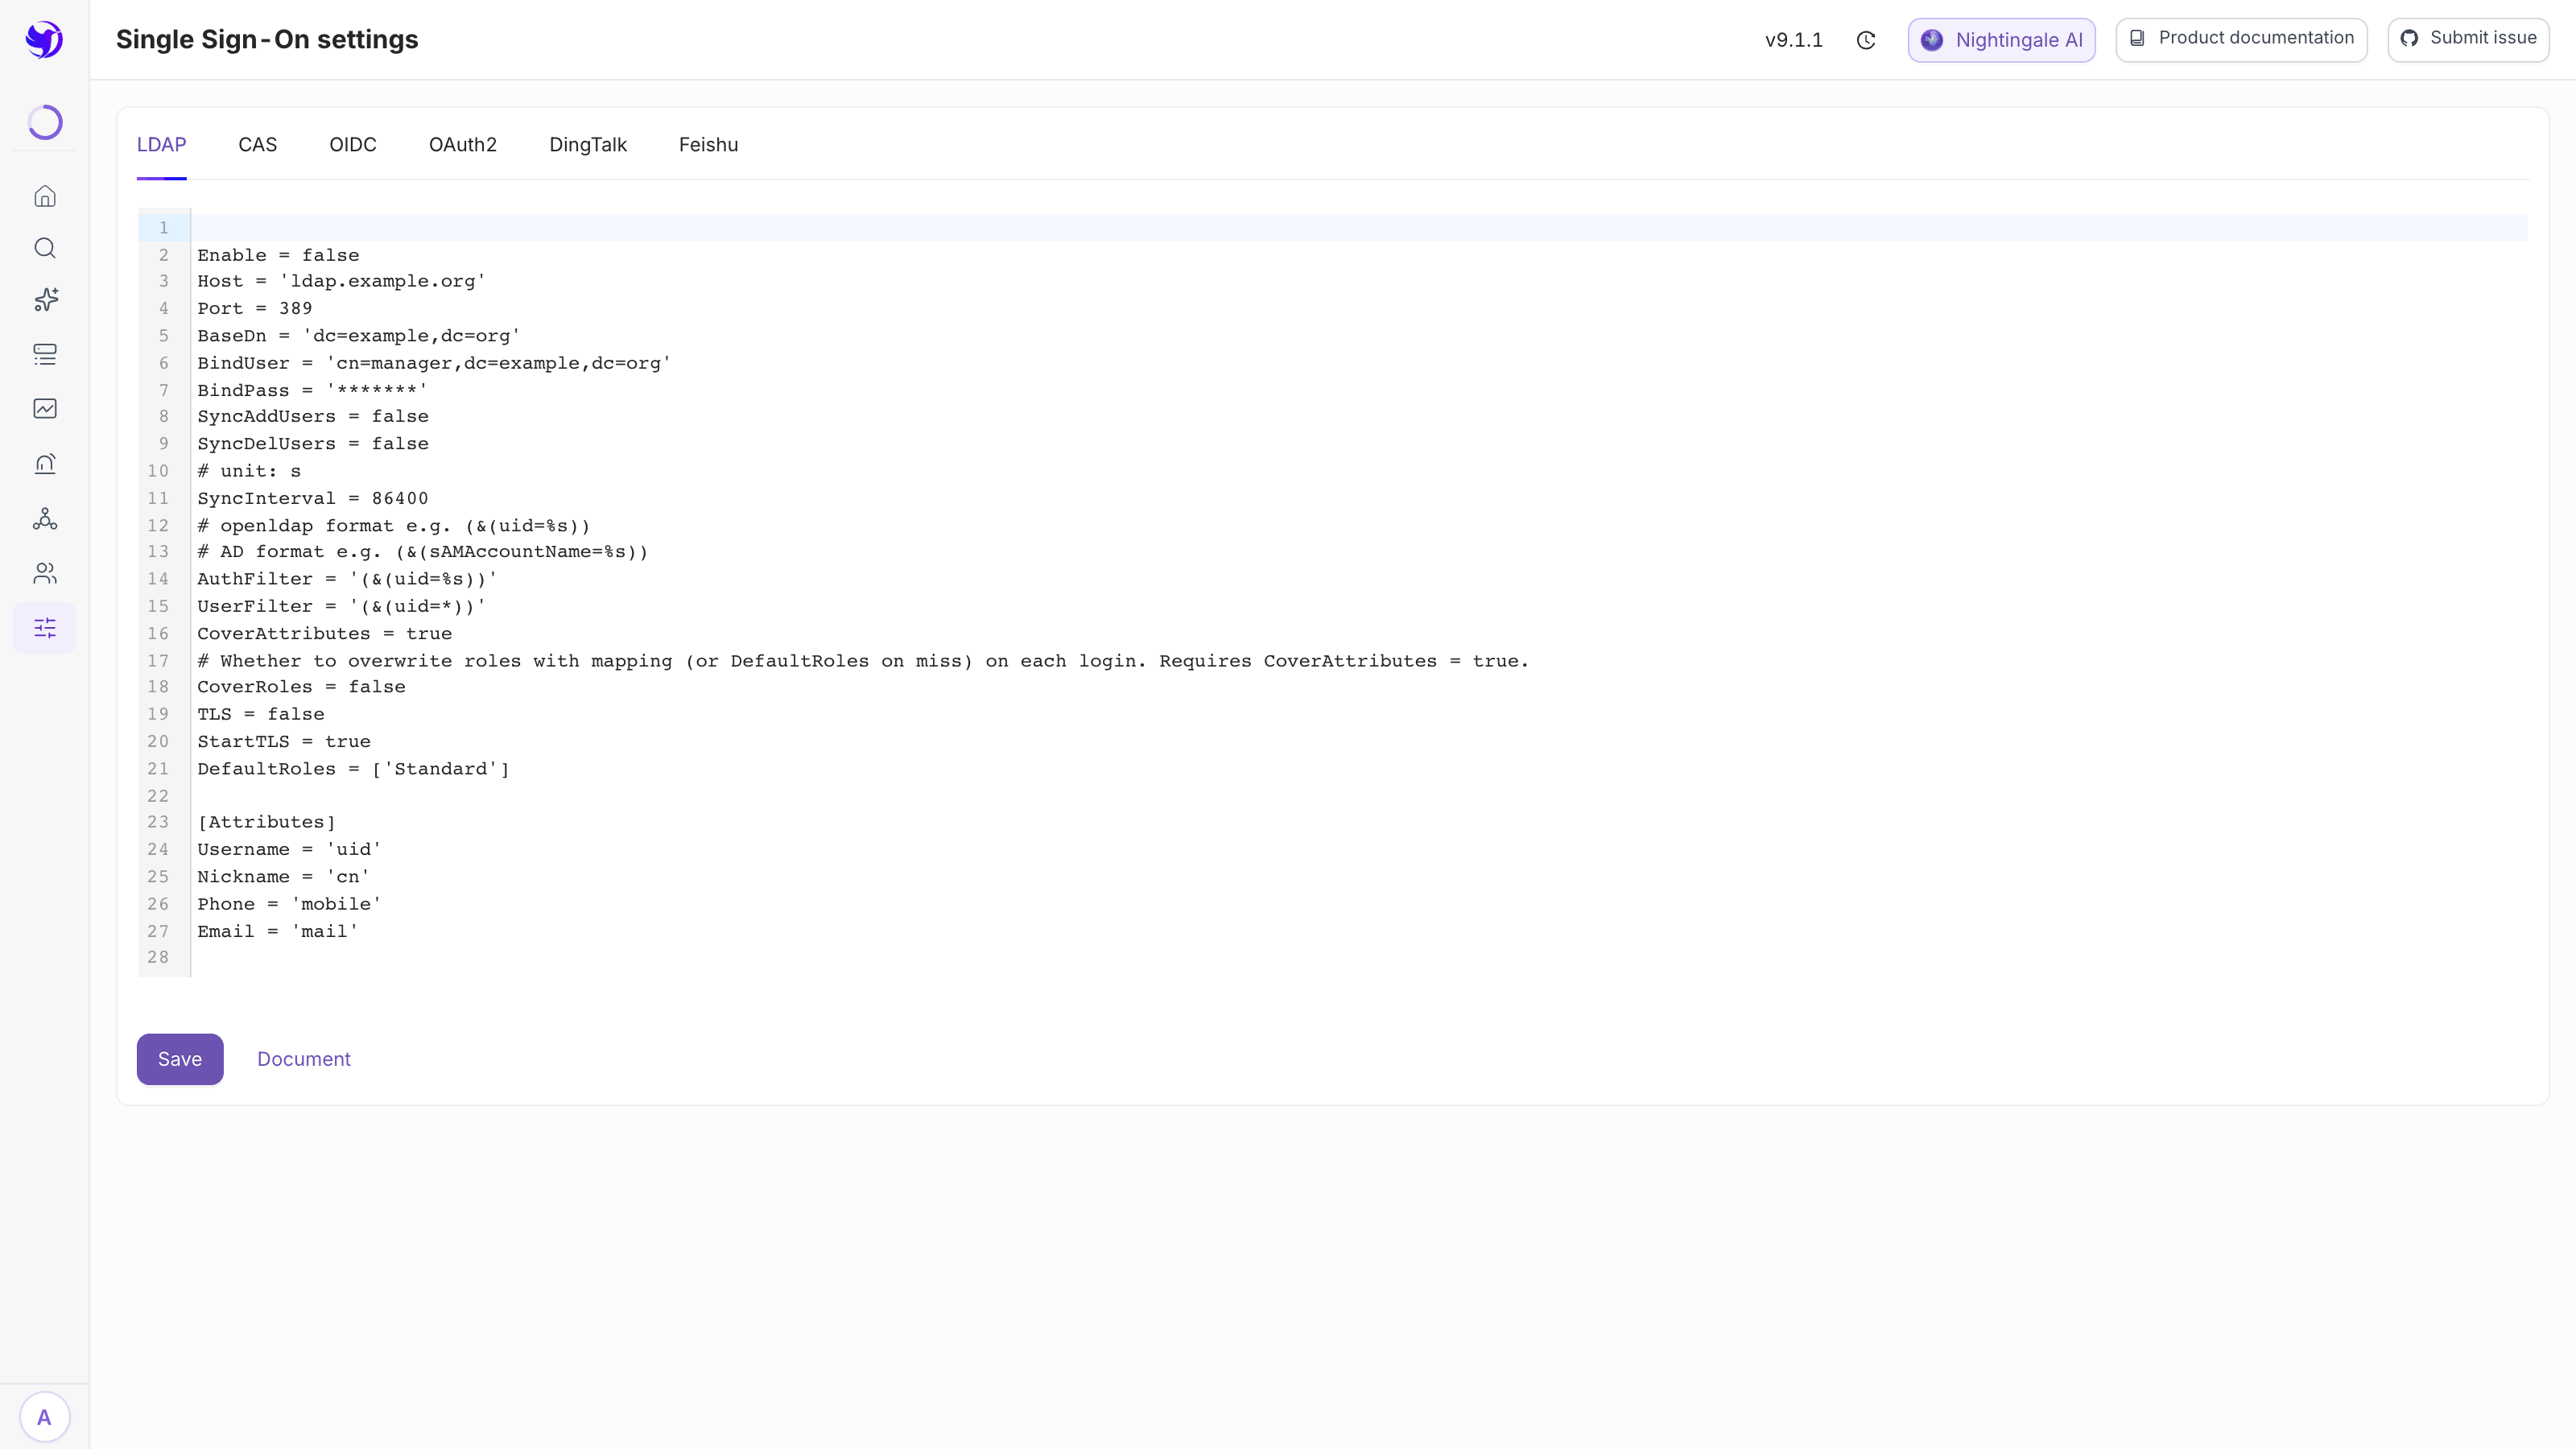Click line "SyncInterval = 86400"
The width and height of the screenshot is (2576, 1449).
tap(313, 498)
